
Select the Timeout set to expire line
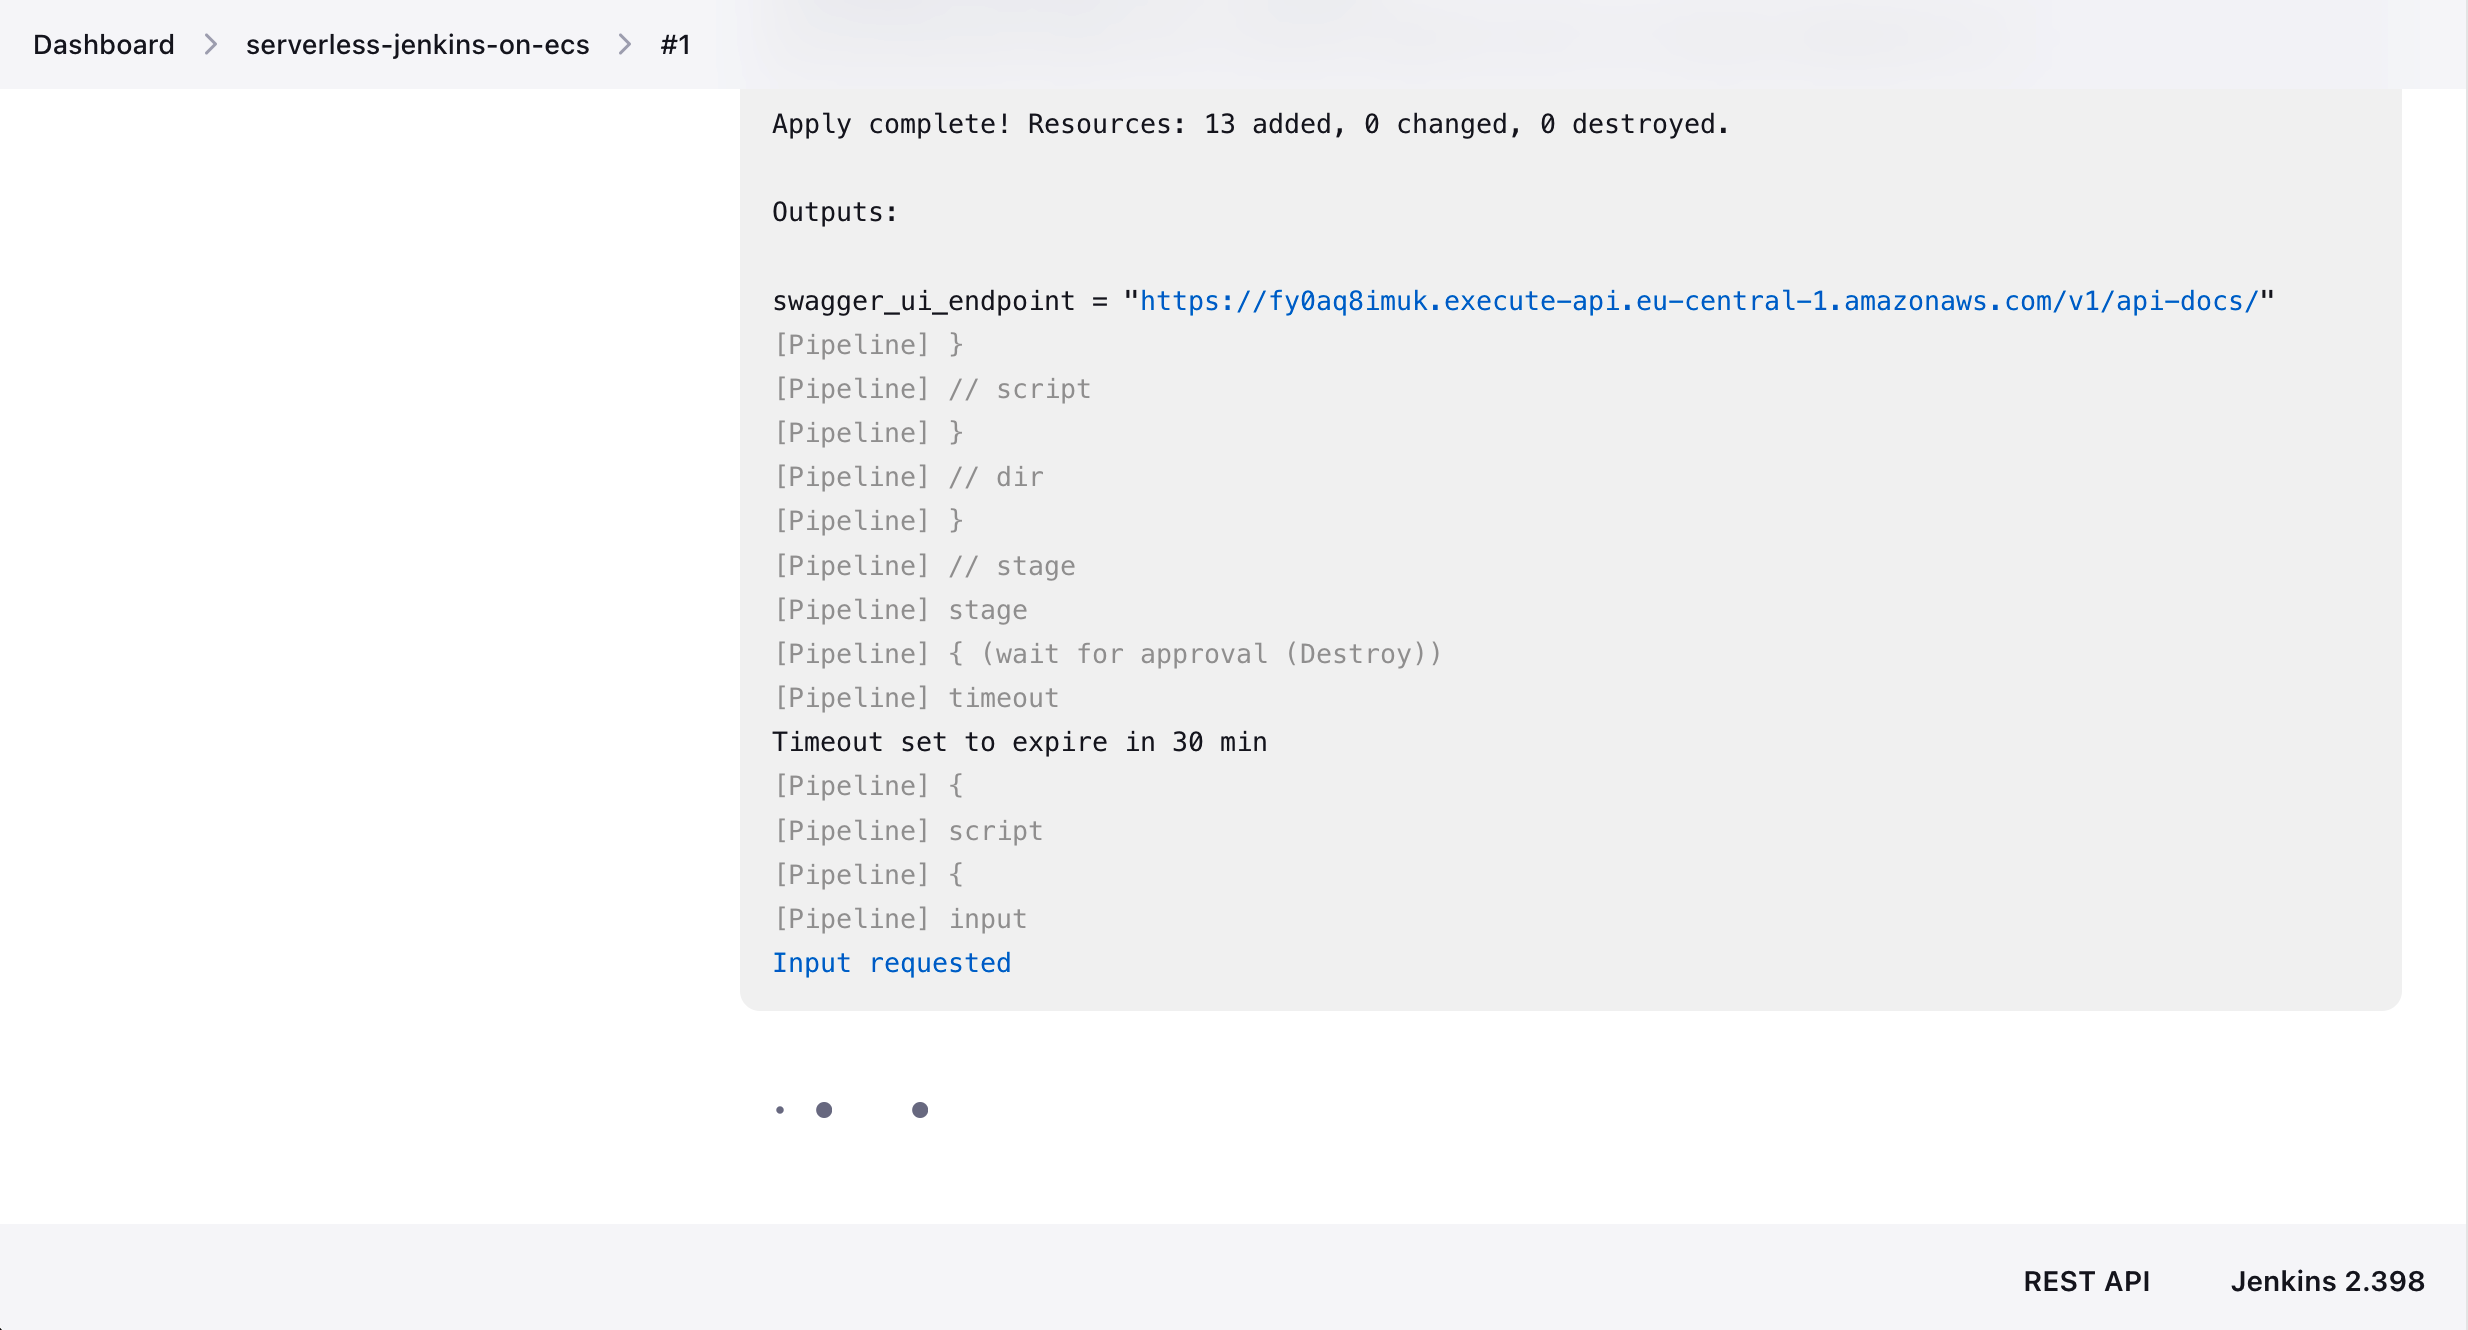click(x=1019, y=741)
